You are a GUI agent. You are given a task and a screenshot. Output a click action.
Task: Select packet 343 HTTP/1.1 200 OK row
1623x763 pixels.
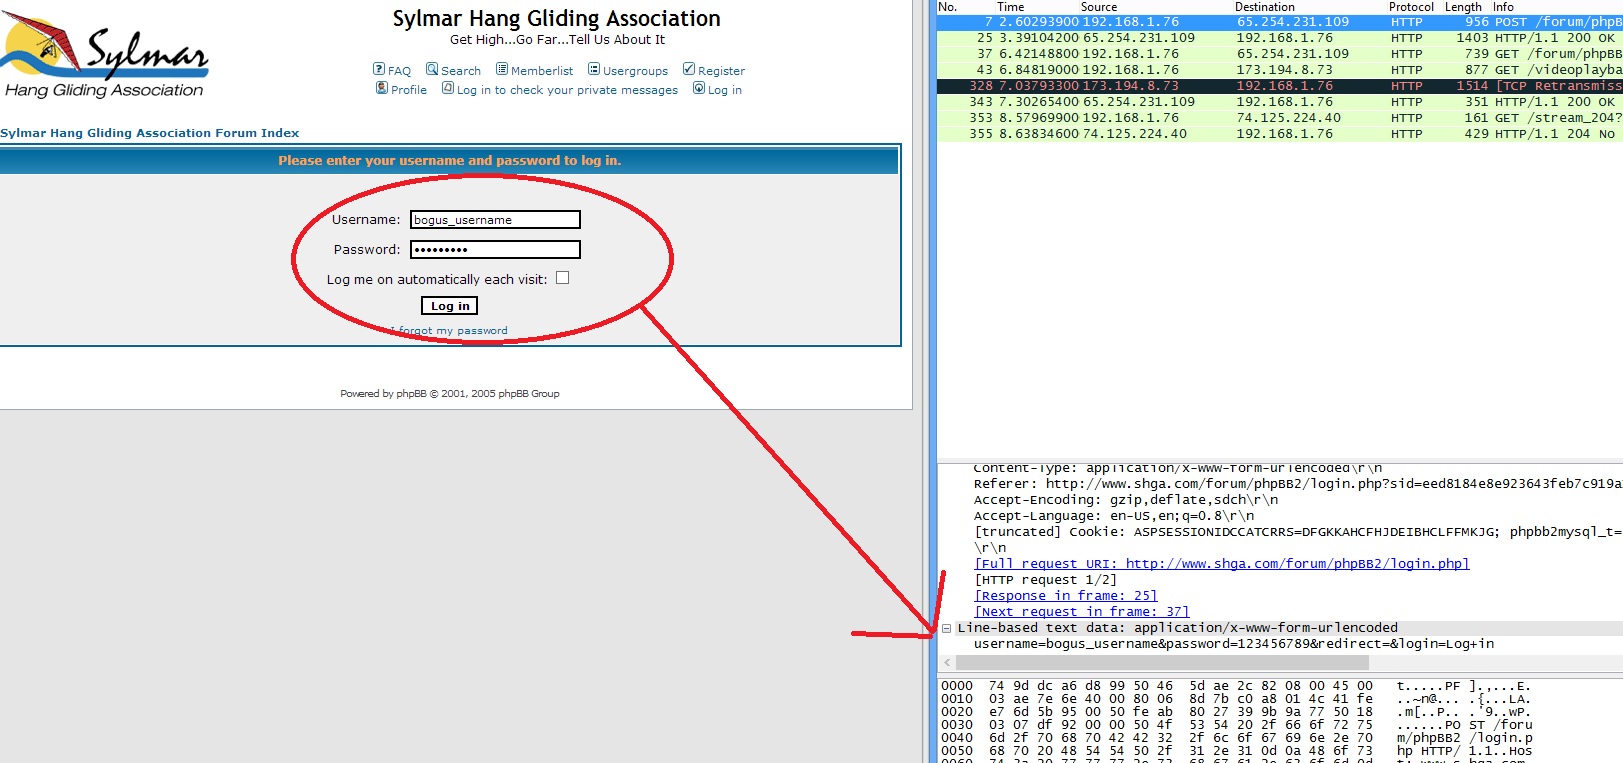[1280, 102]
